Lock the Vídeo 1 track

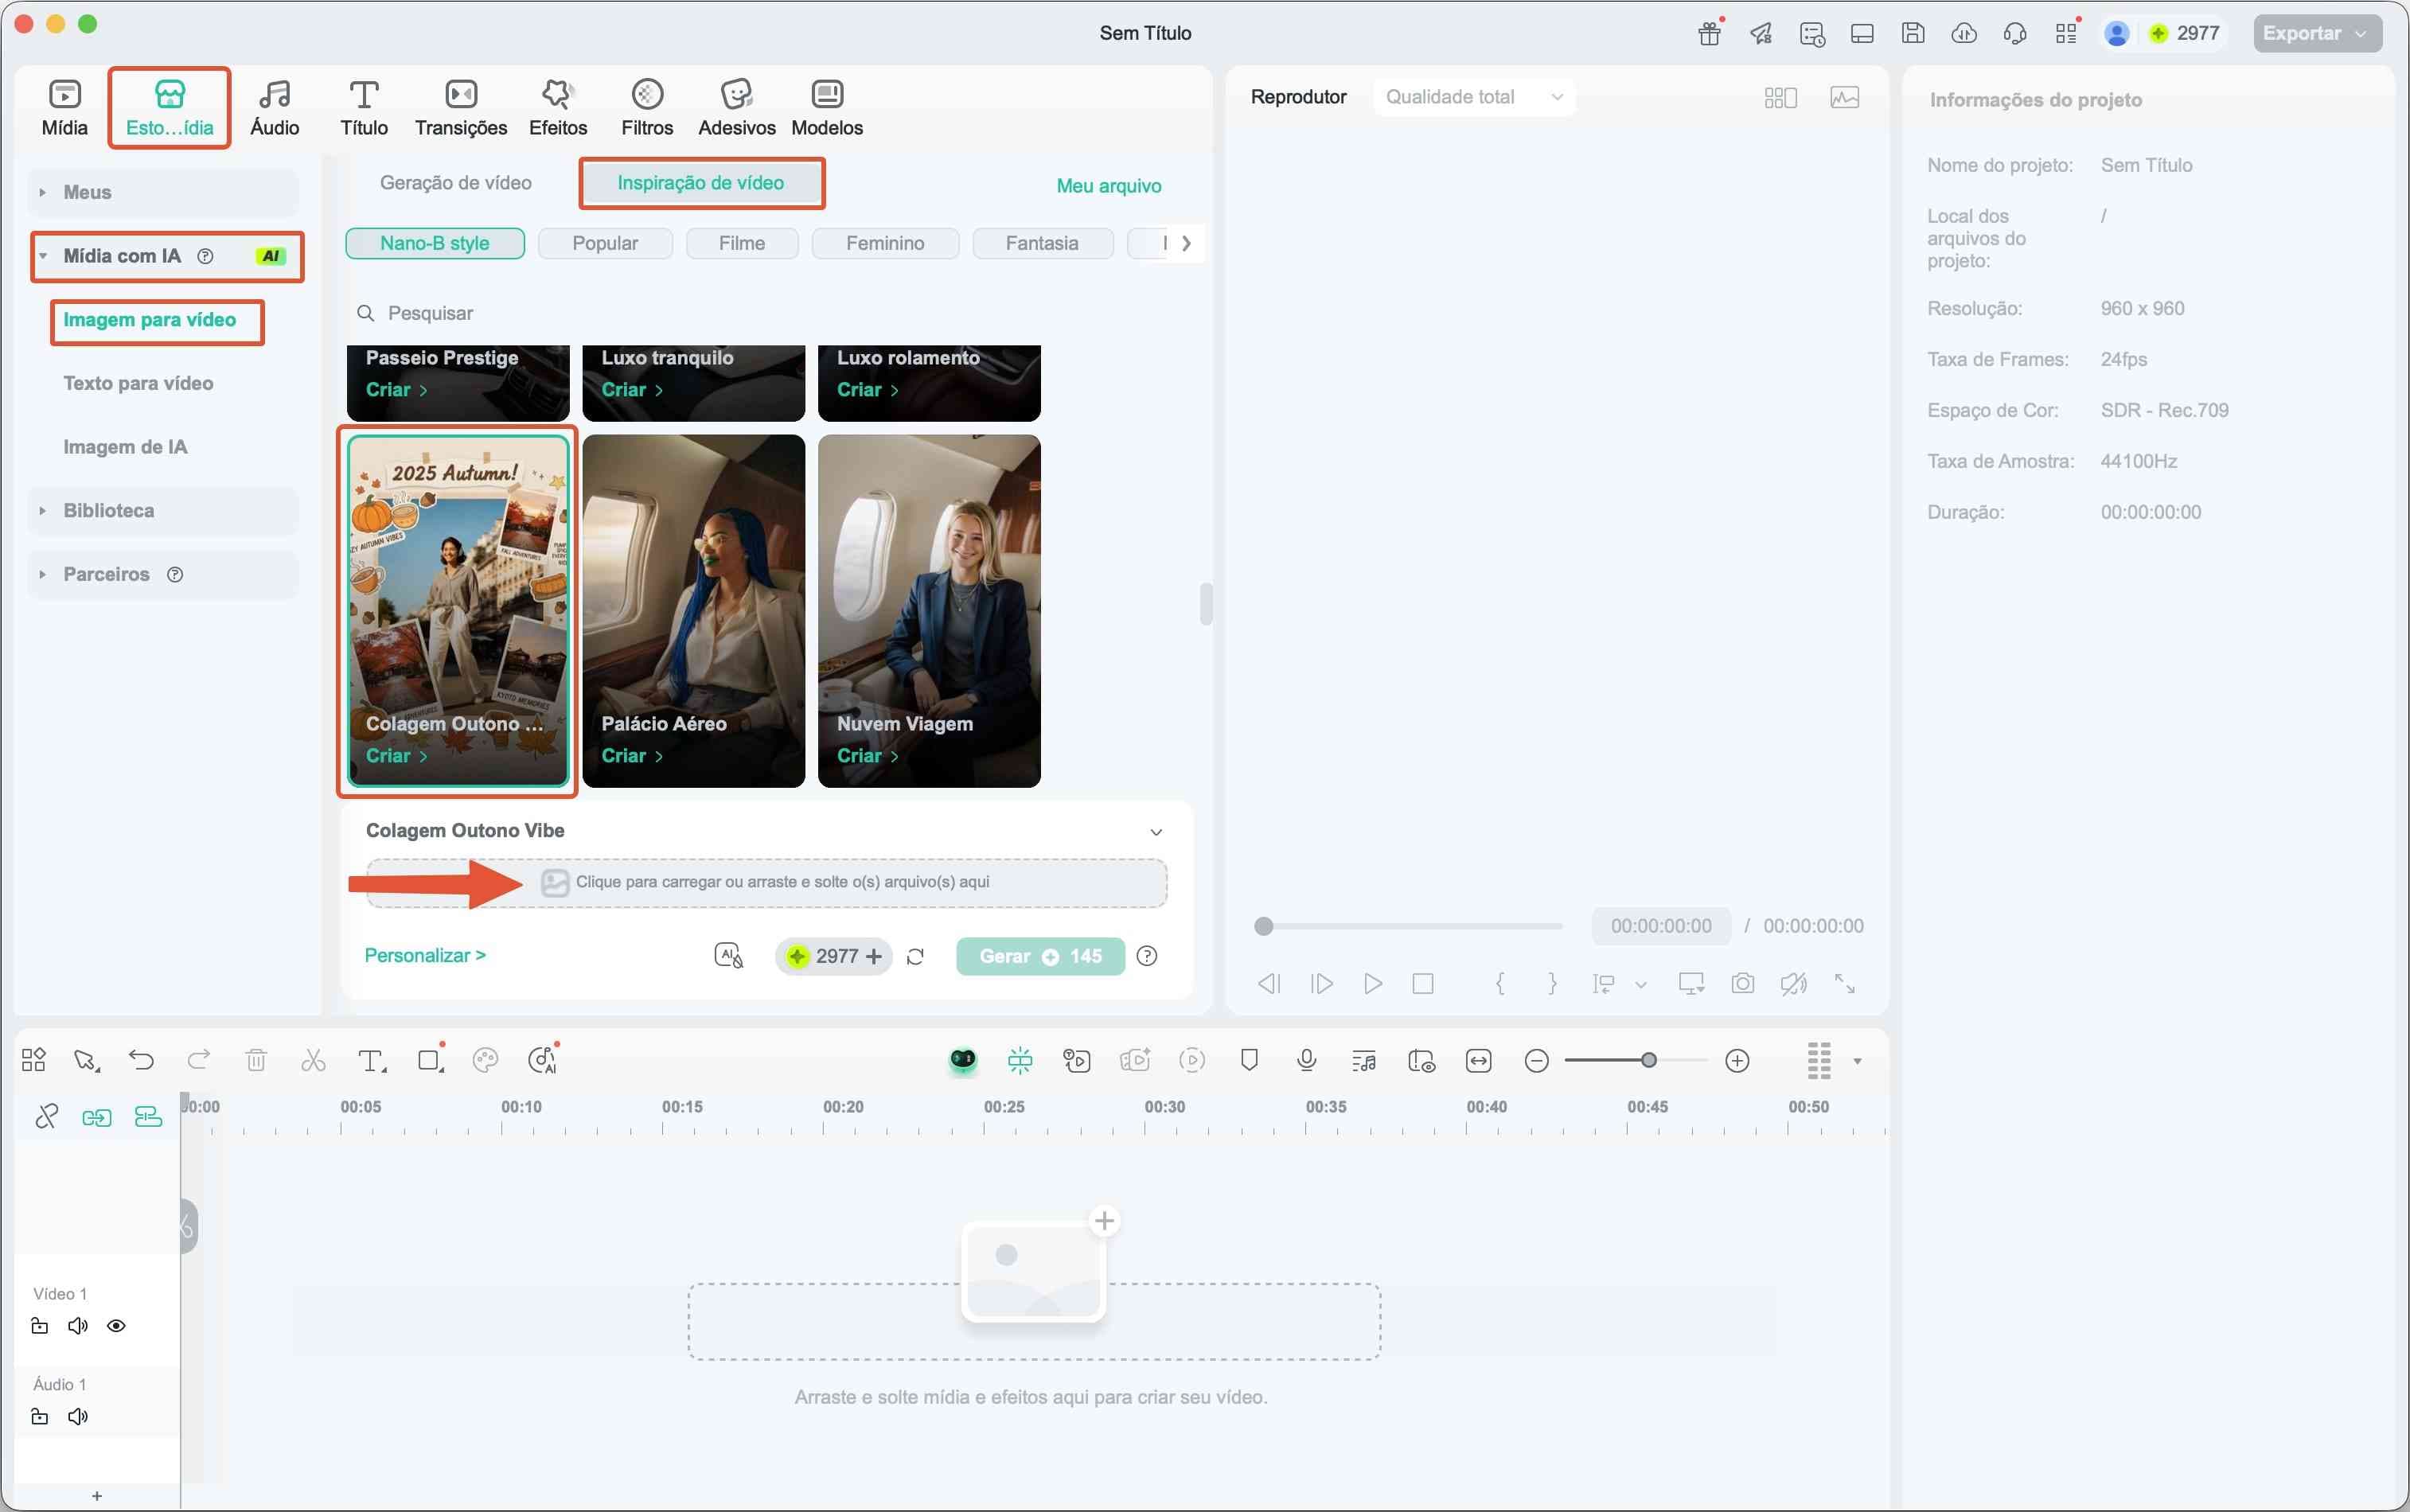coord(40,1325)
